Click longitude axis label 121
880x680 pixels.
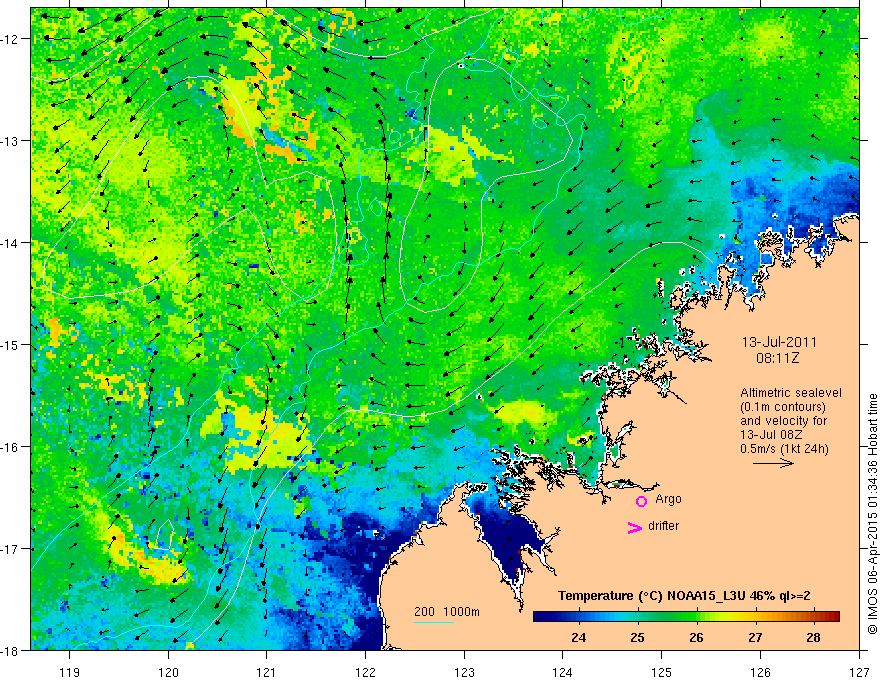267,672
